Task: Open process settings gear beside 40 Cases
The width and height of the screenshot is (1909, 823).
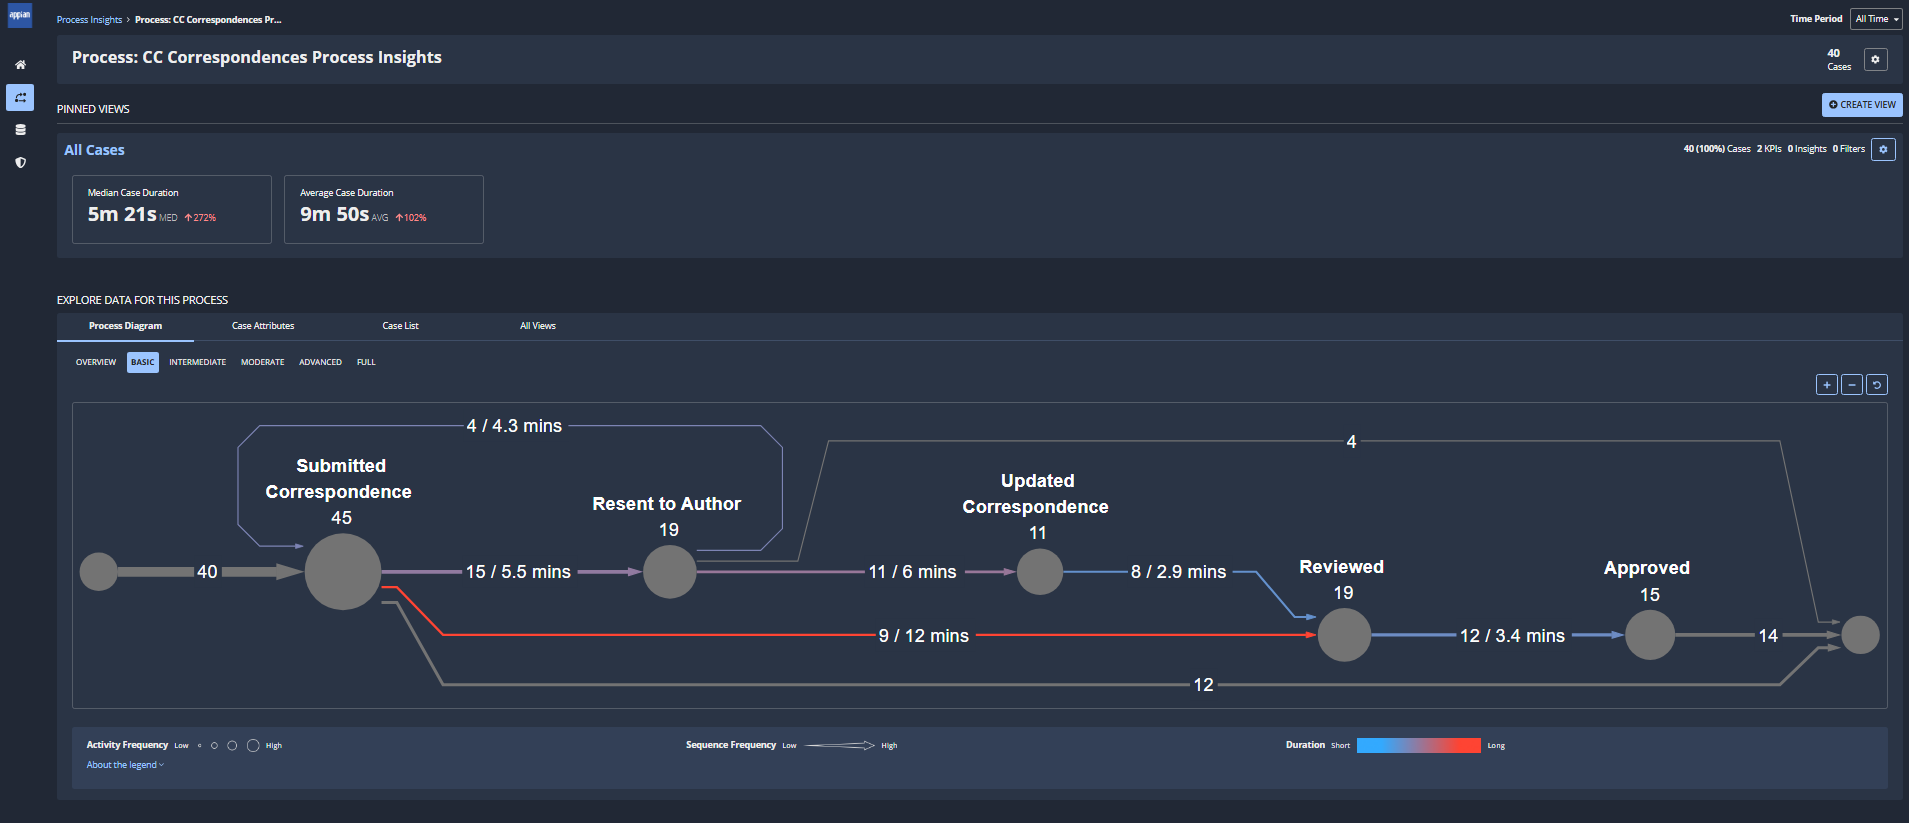Action: pyautogui.click(x=1875, y=60)
